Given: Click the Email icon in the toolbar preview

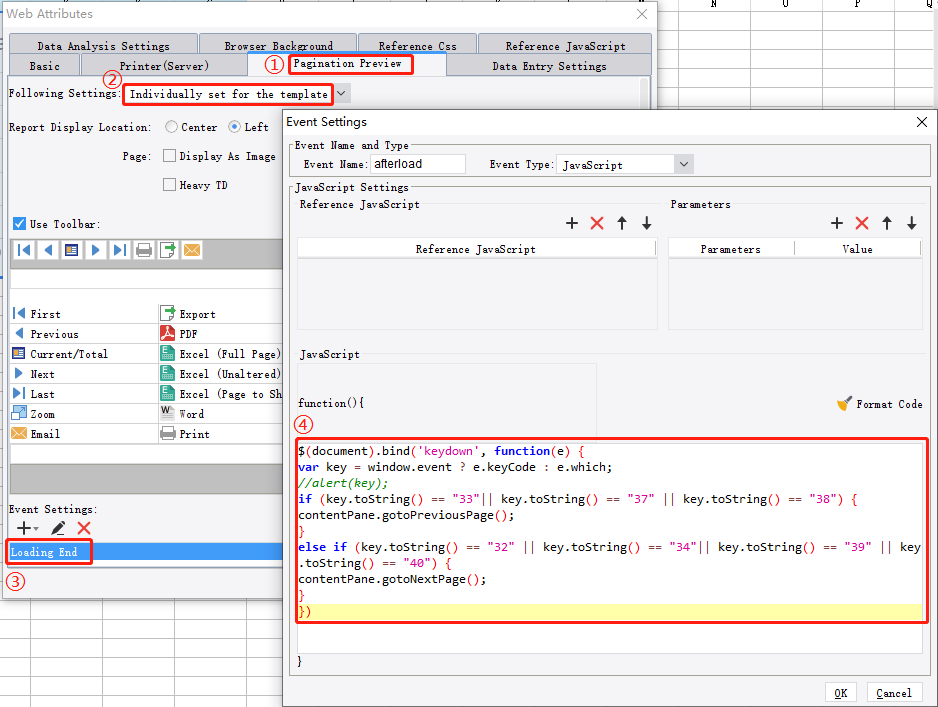Looking at the screenshot, I should pyautogui.click(x=191, y=250).
